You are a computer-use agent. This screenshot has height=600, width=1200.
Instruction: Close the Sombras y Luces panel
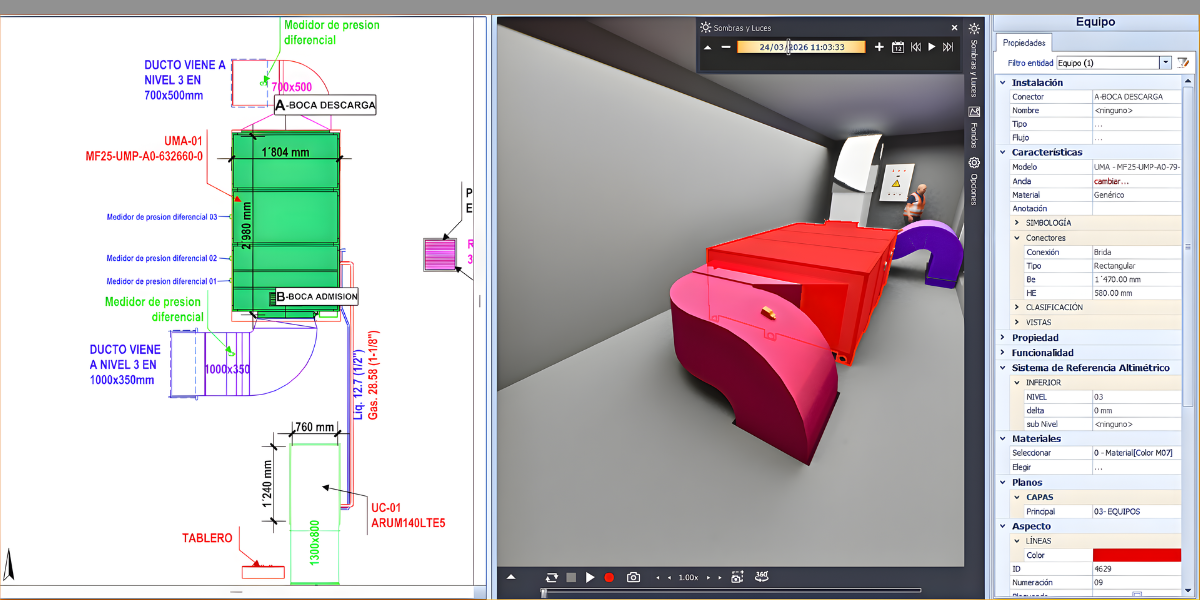(954, 28)
